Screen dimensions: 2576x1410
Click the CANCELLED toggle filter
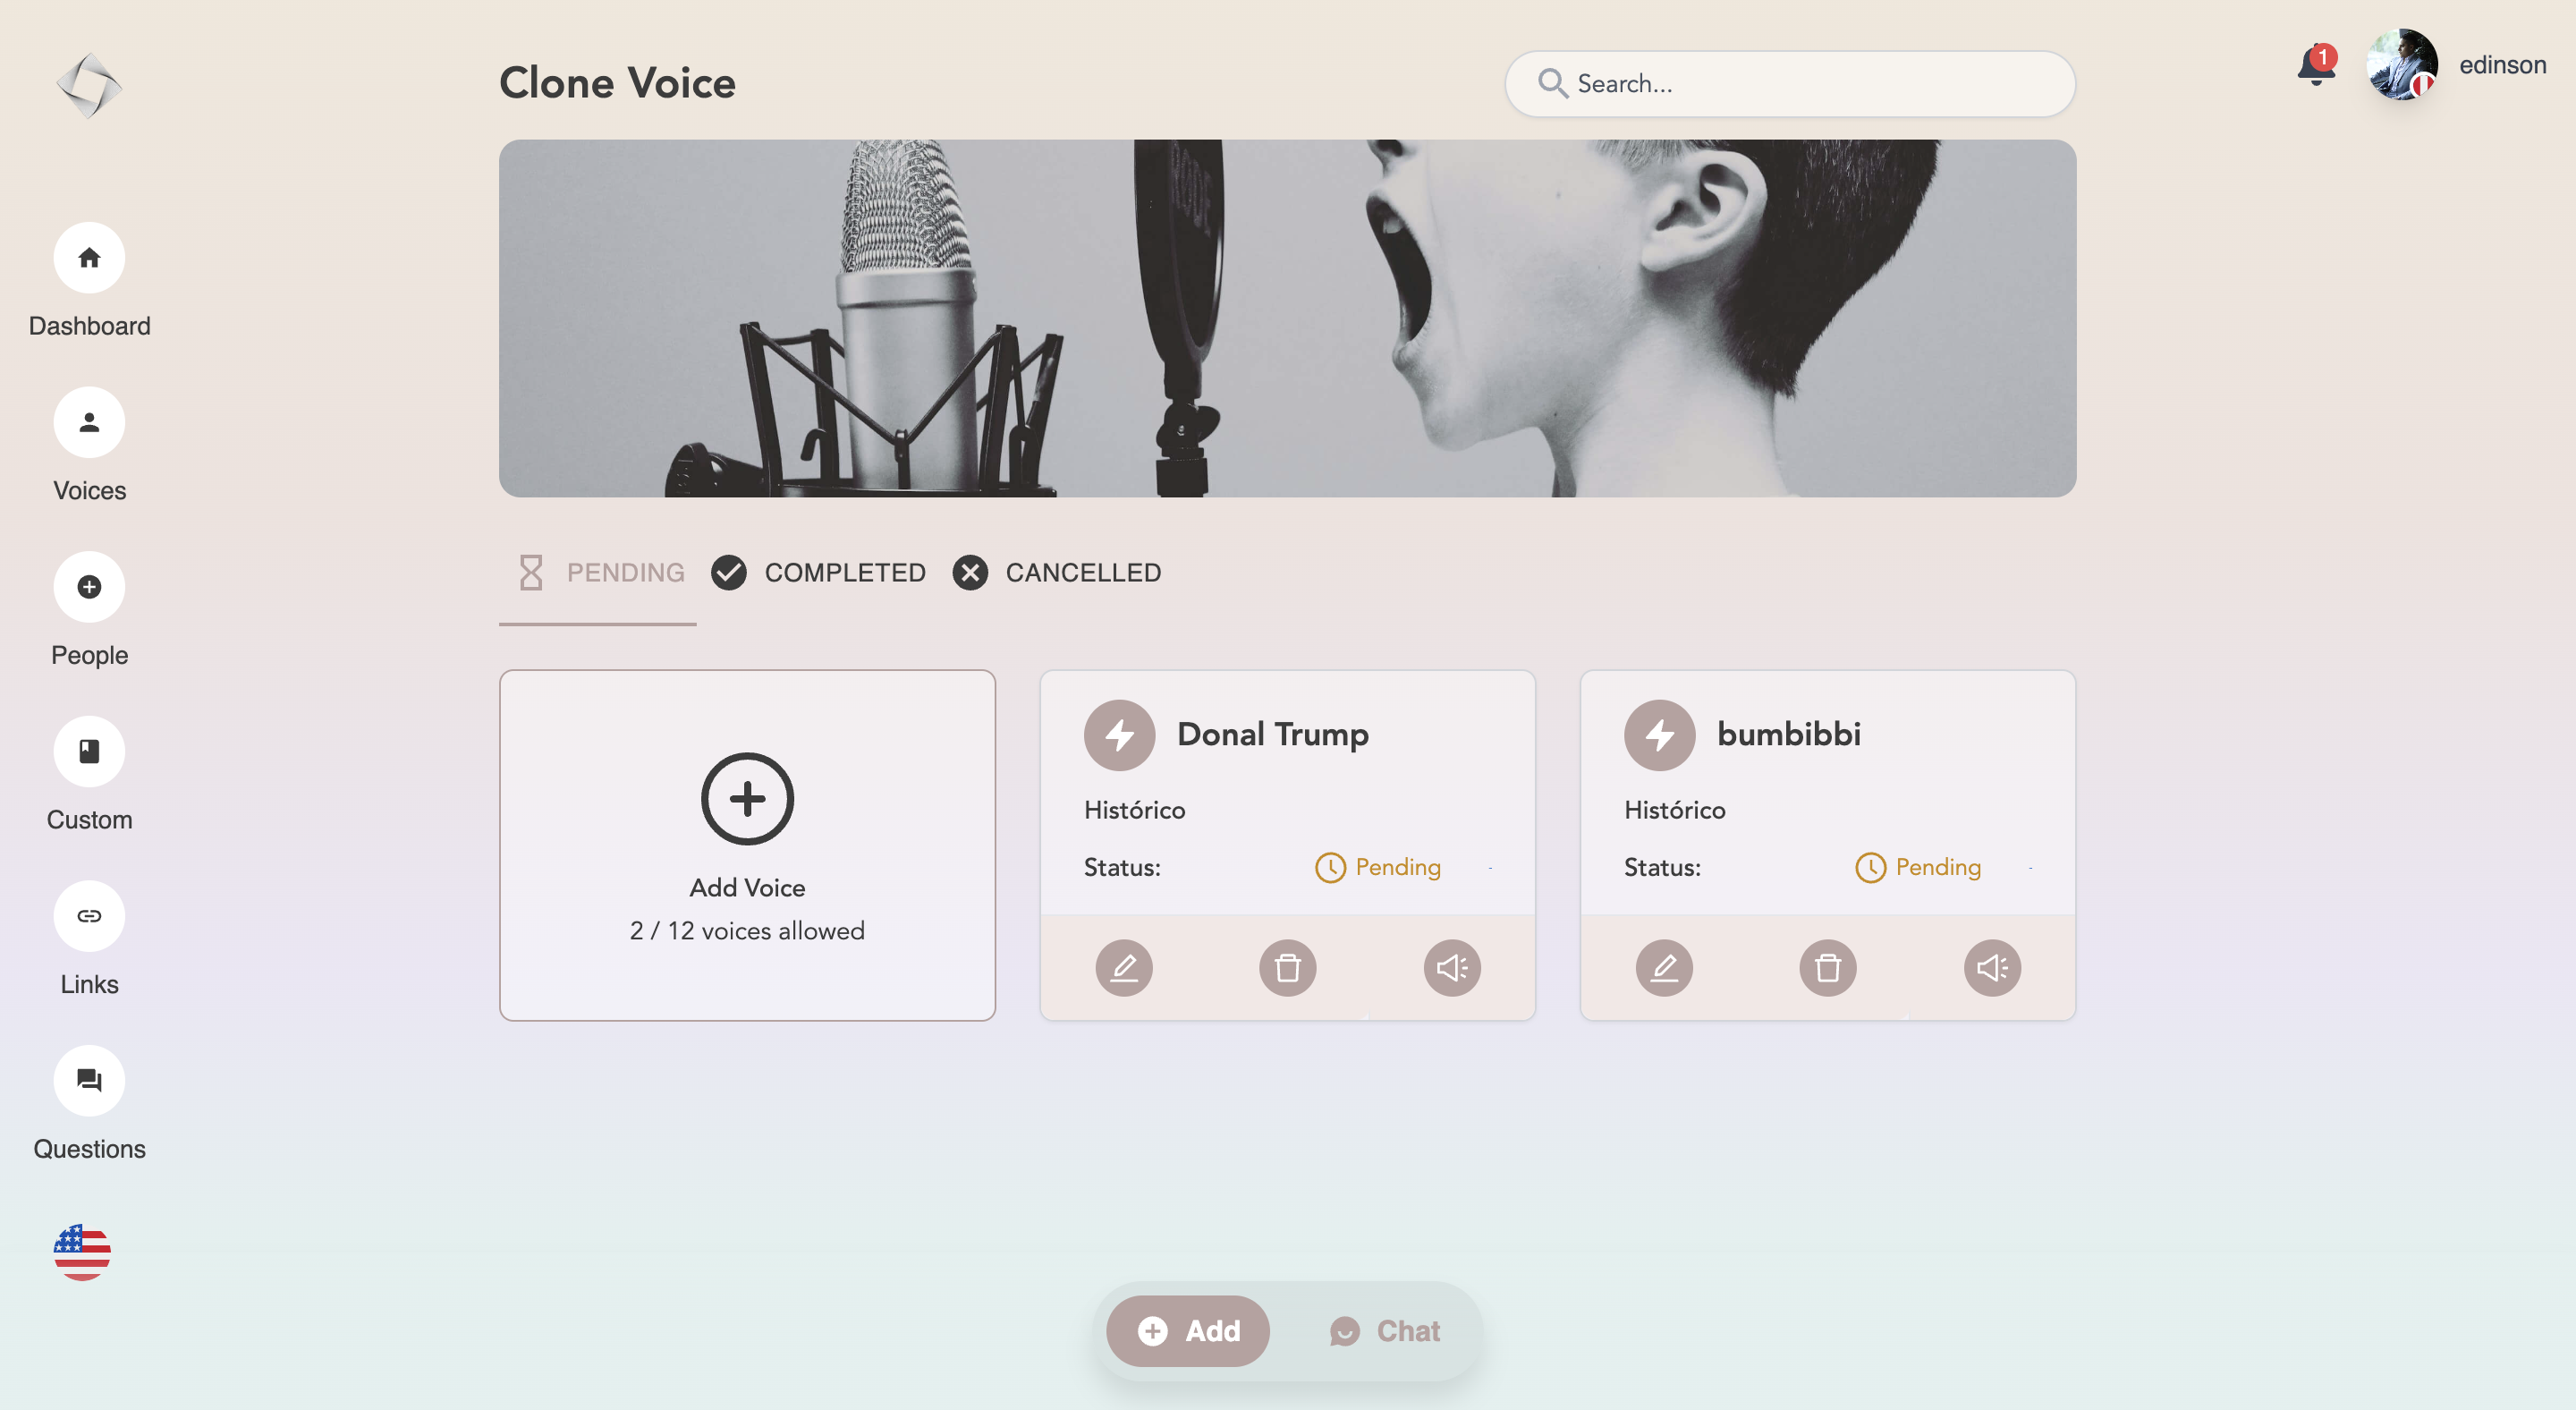pos(1055,572)
